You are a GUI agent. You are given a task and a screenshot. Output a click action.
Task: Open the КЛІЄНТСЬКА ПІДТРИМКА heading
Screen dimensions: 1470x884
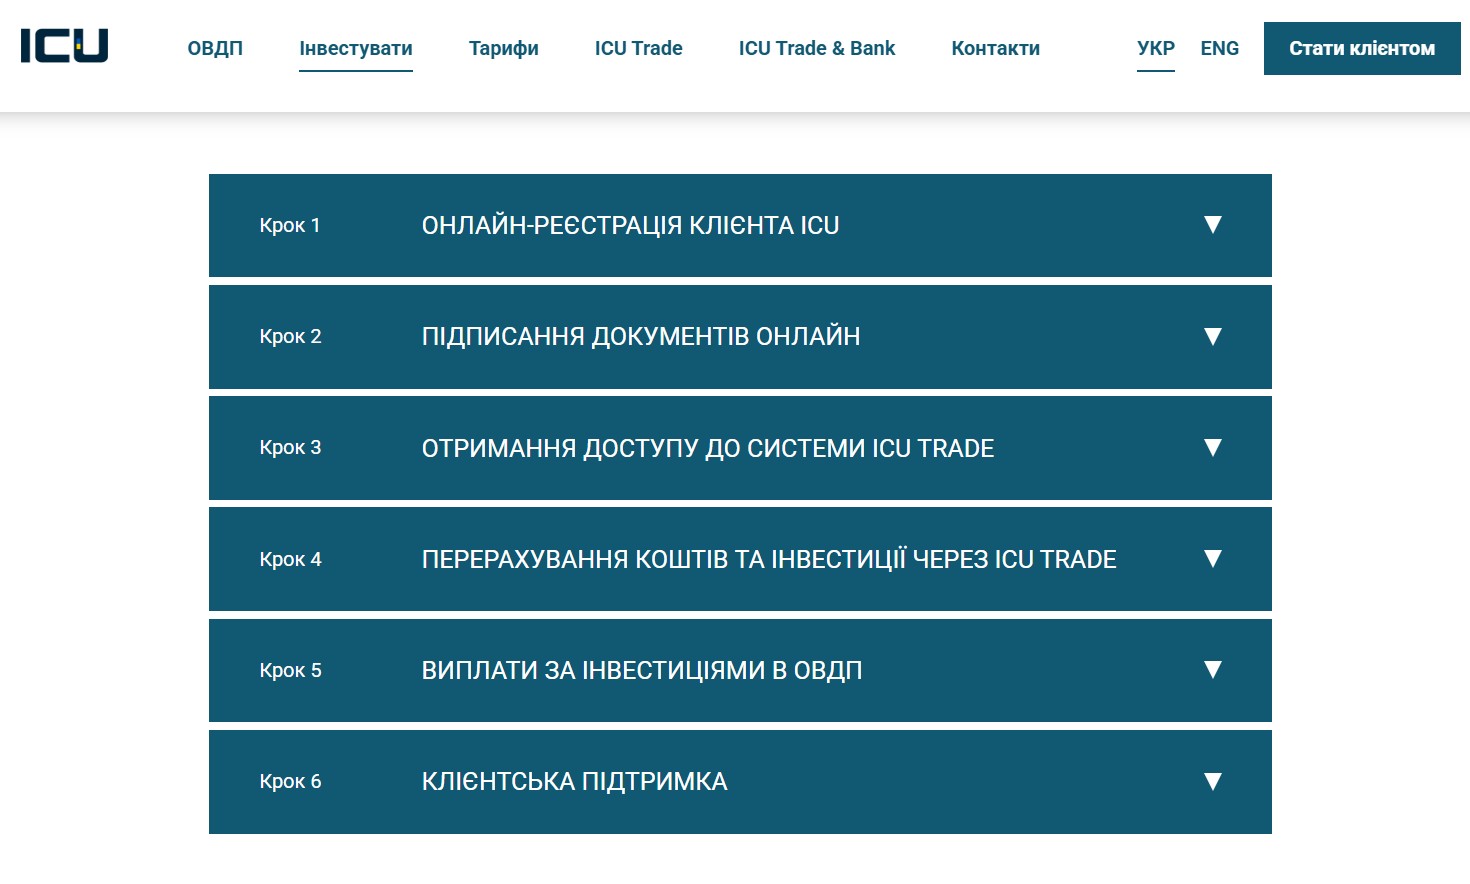click(x=574, y=781)
